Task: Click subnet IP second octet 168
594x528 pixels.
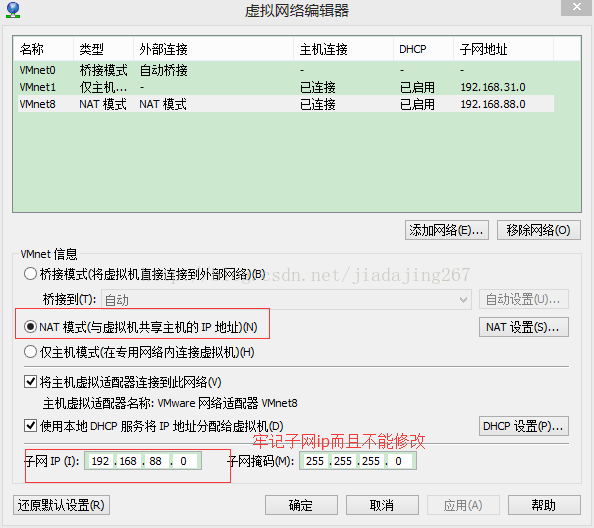Action: click(x=128, y=461)
